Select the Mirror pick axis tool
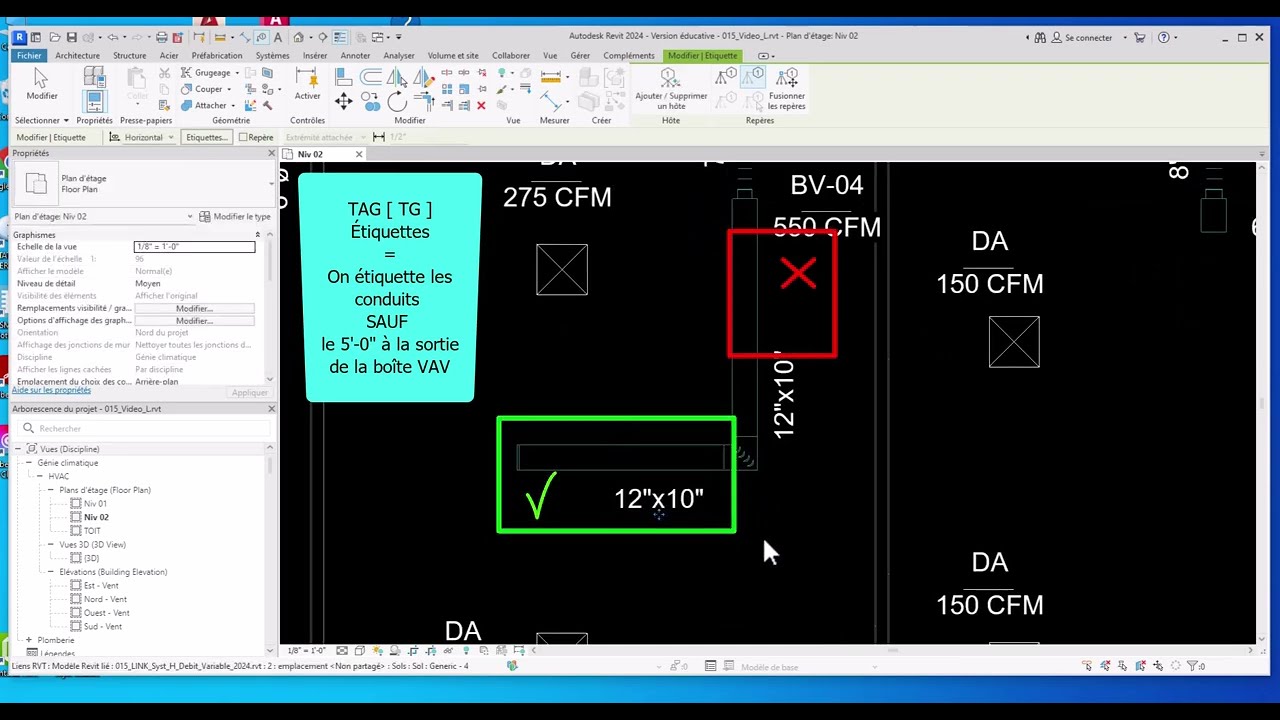Viewport: 1280px width, 720px height. [397, 78]
